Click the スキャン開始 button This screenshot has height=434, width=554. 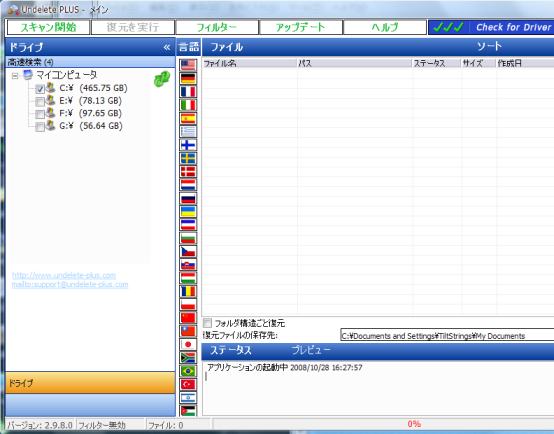(x=48, y=27)
